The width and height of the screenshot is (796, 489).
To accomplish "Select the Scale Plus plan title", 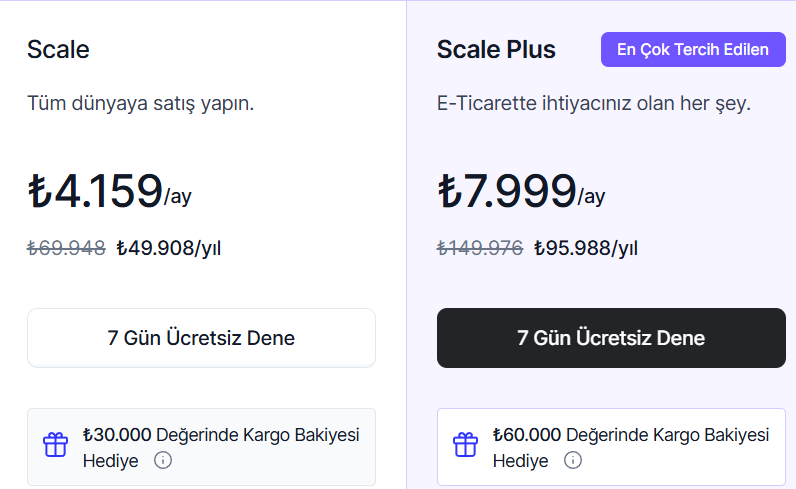I will pyautogui.click(x=496, y=50).
